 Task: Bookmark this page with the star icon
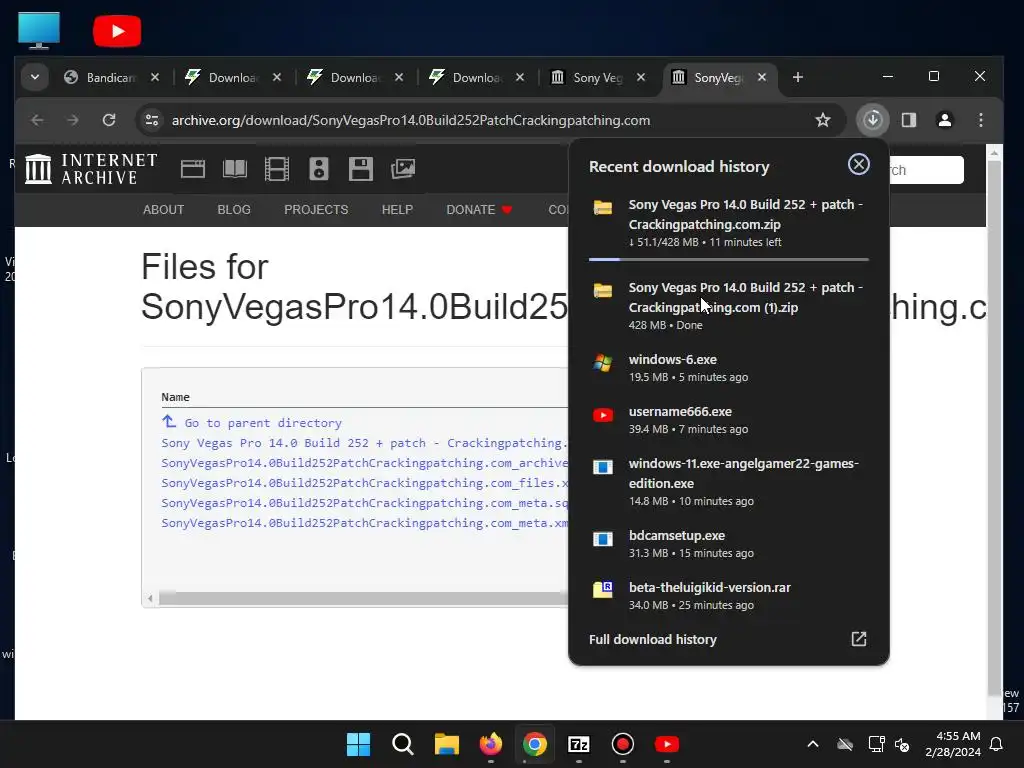point(823,120)
